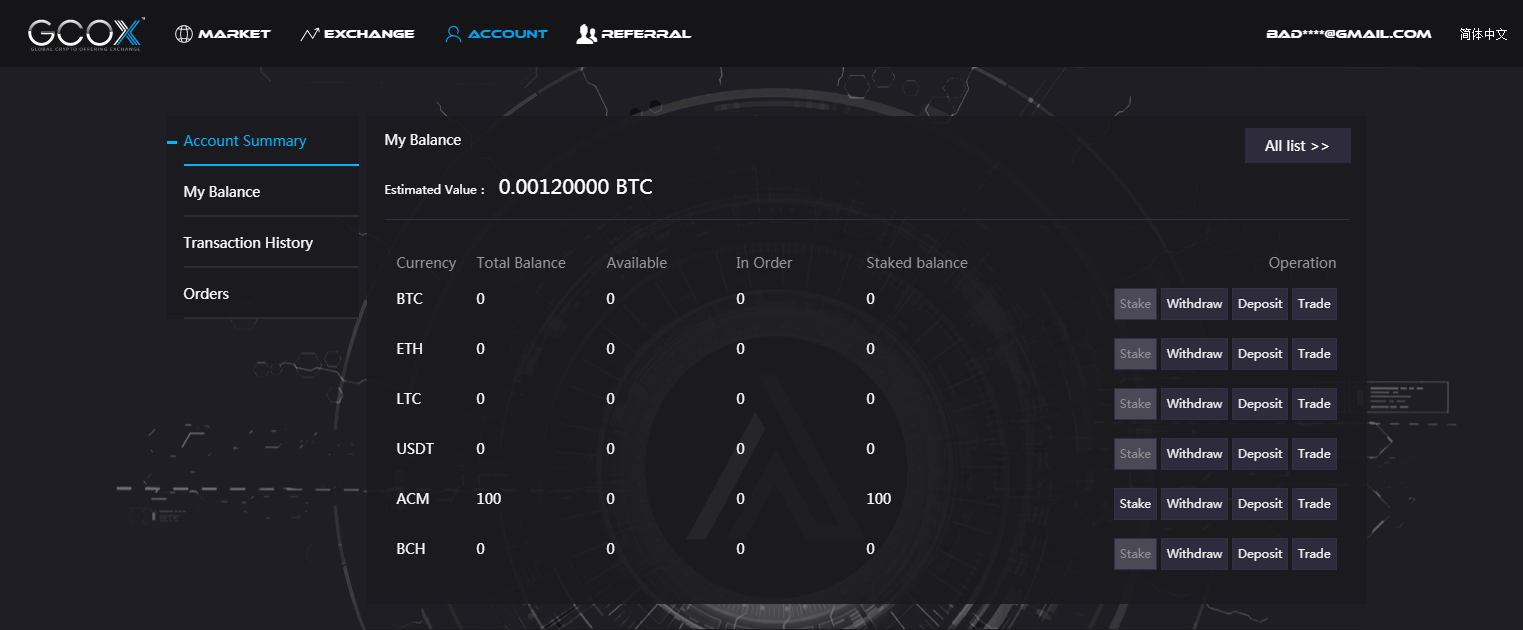Click Deposit for ETH
The height and width of the screenshot is (630, 1523).
(x=1260, y=354)
